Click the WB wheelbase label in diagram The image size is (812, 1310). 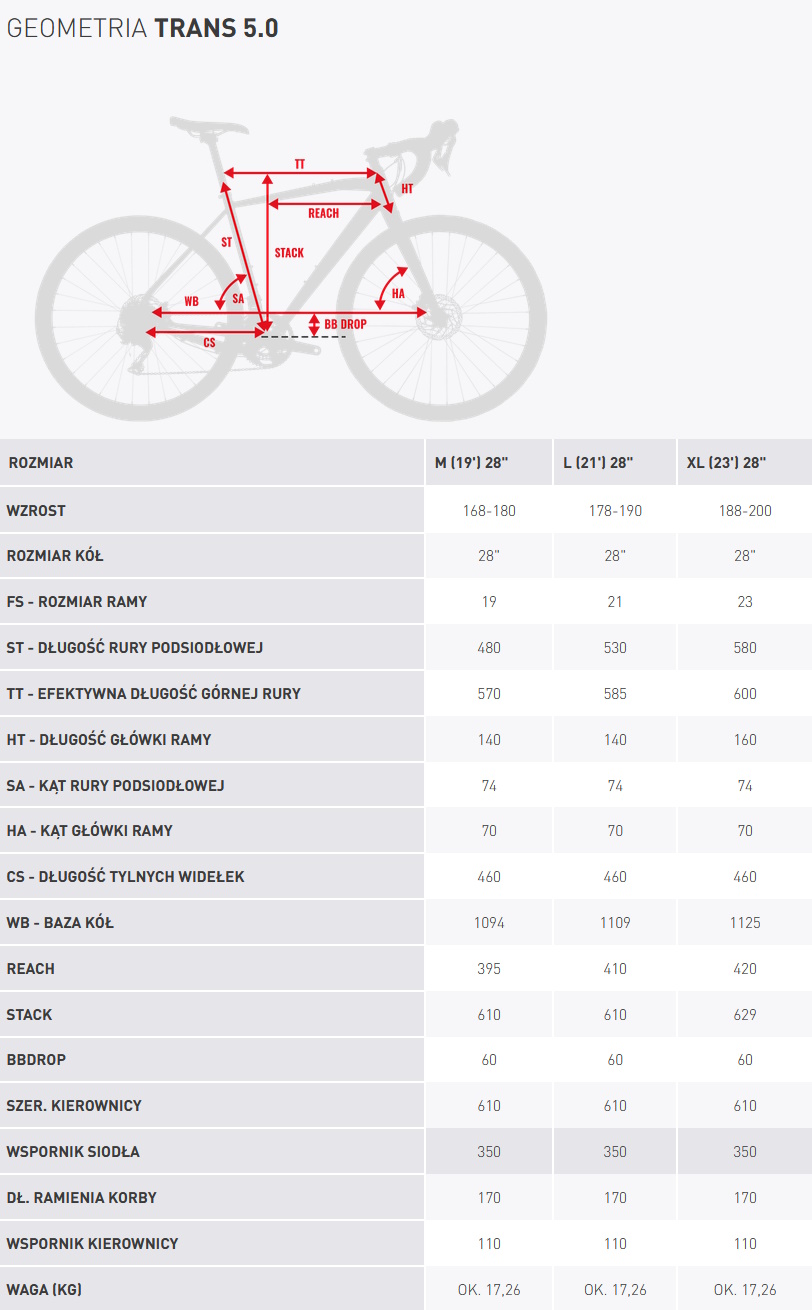[191, 301]
